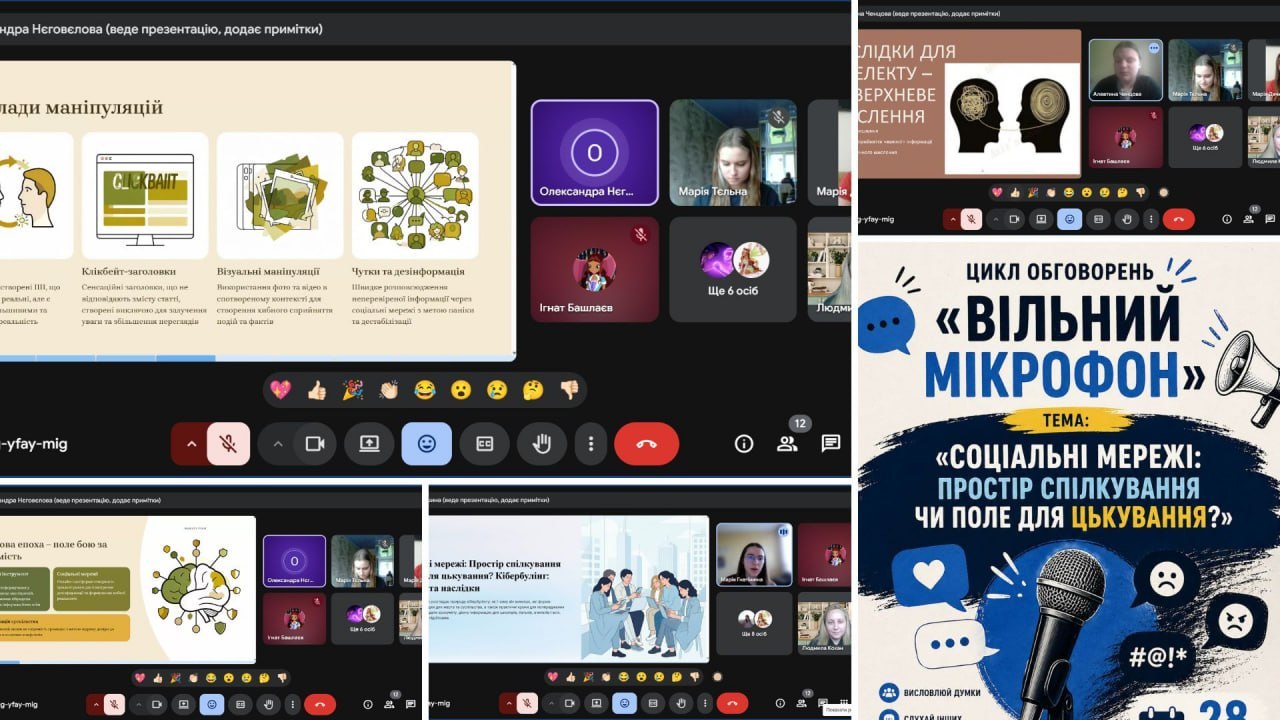Send party popper reaction in the largest call
The height and width of the screenshot is (720, 1280).
click(x=353, y=390)
